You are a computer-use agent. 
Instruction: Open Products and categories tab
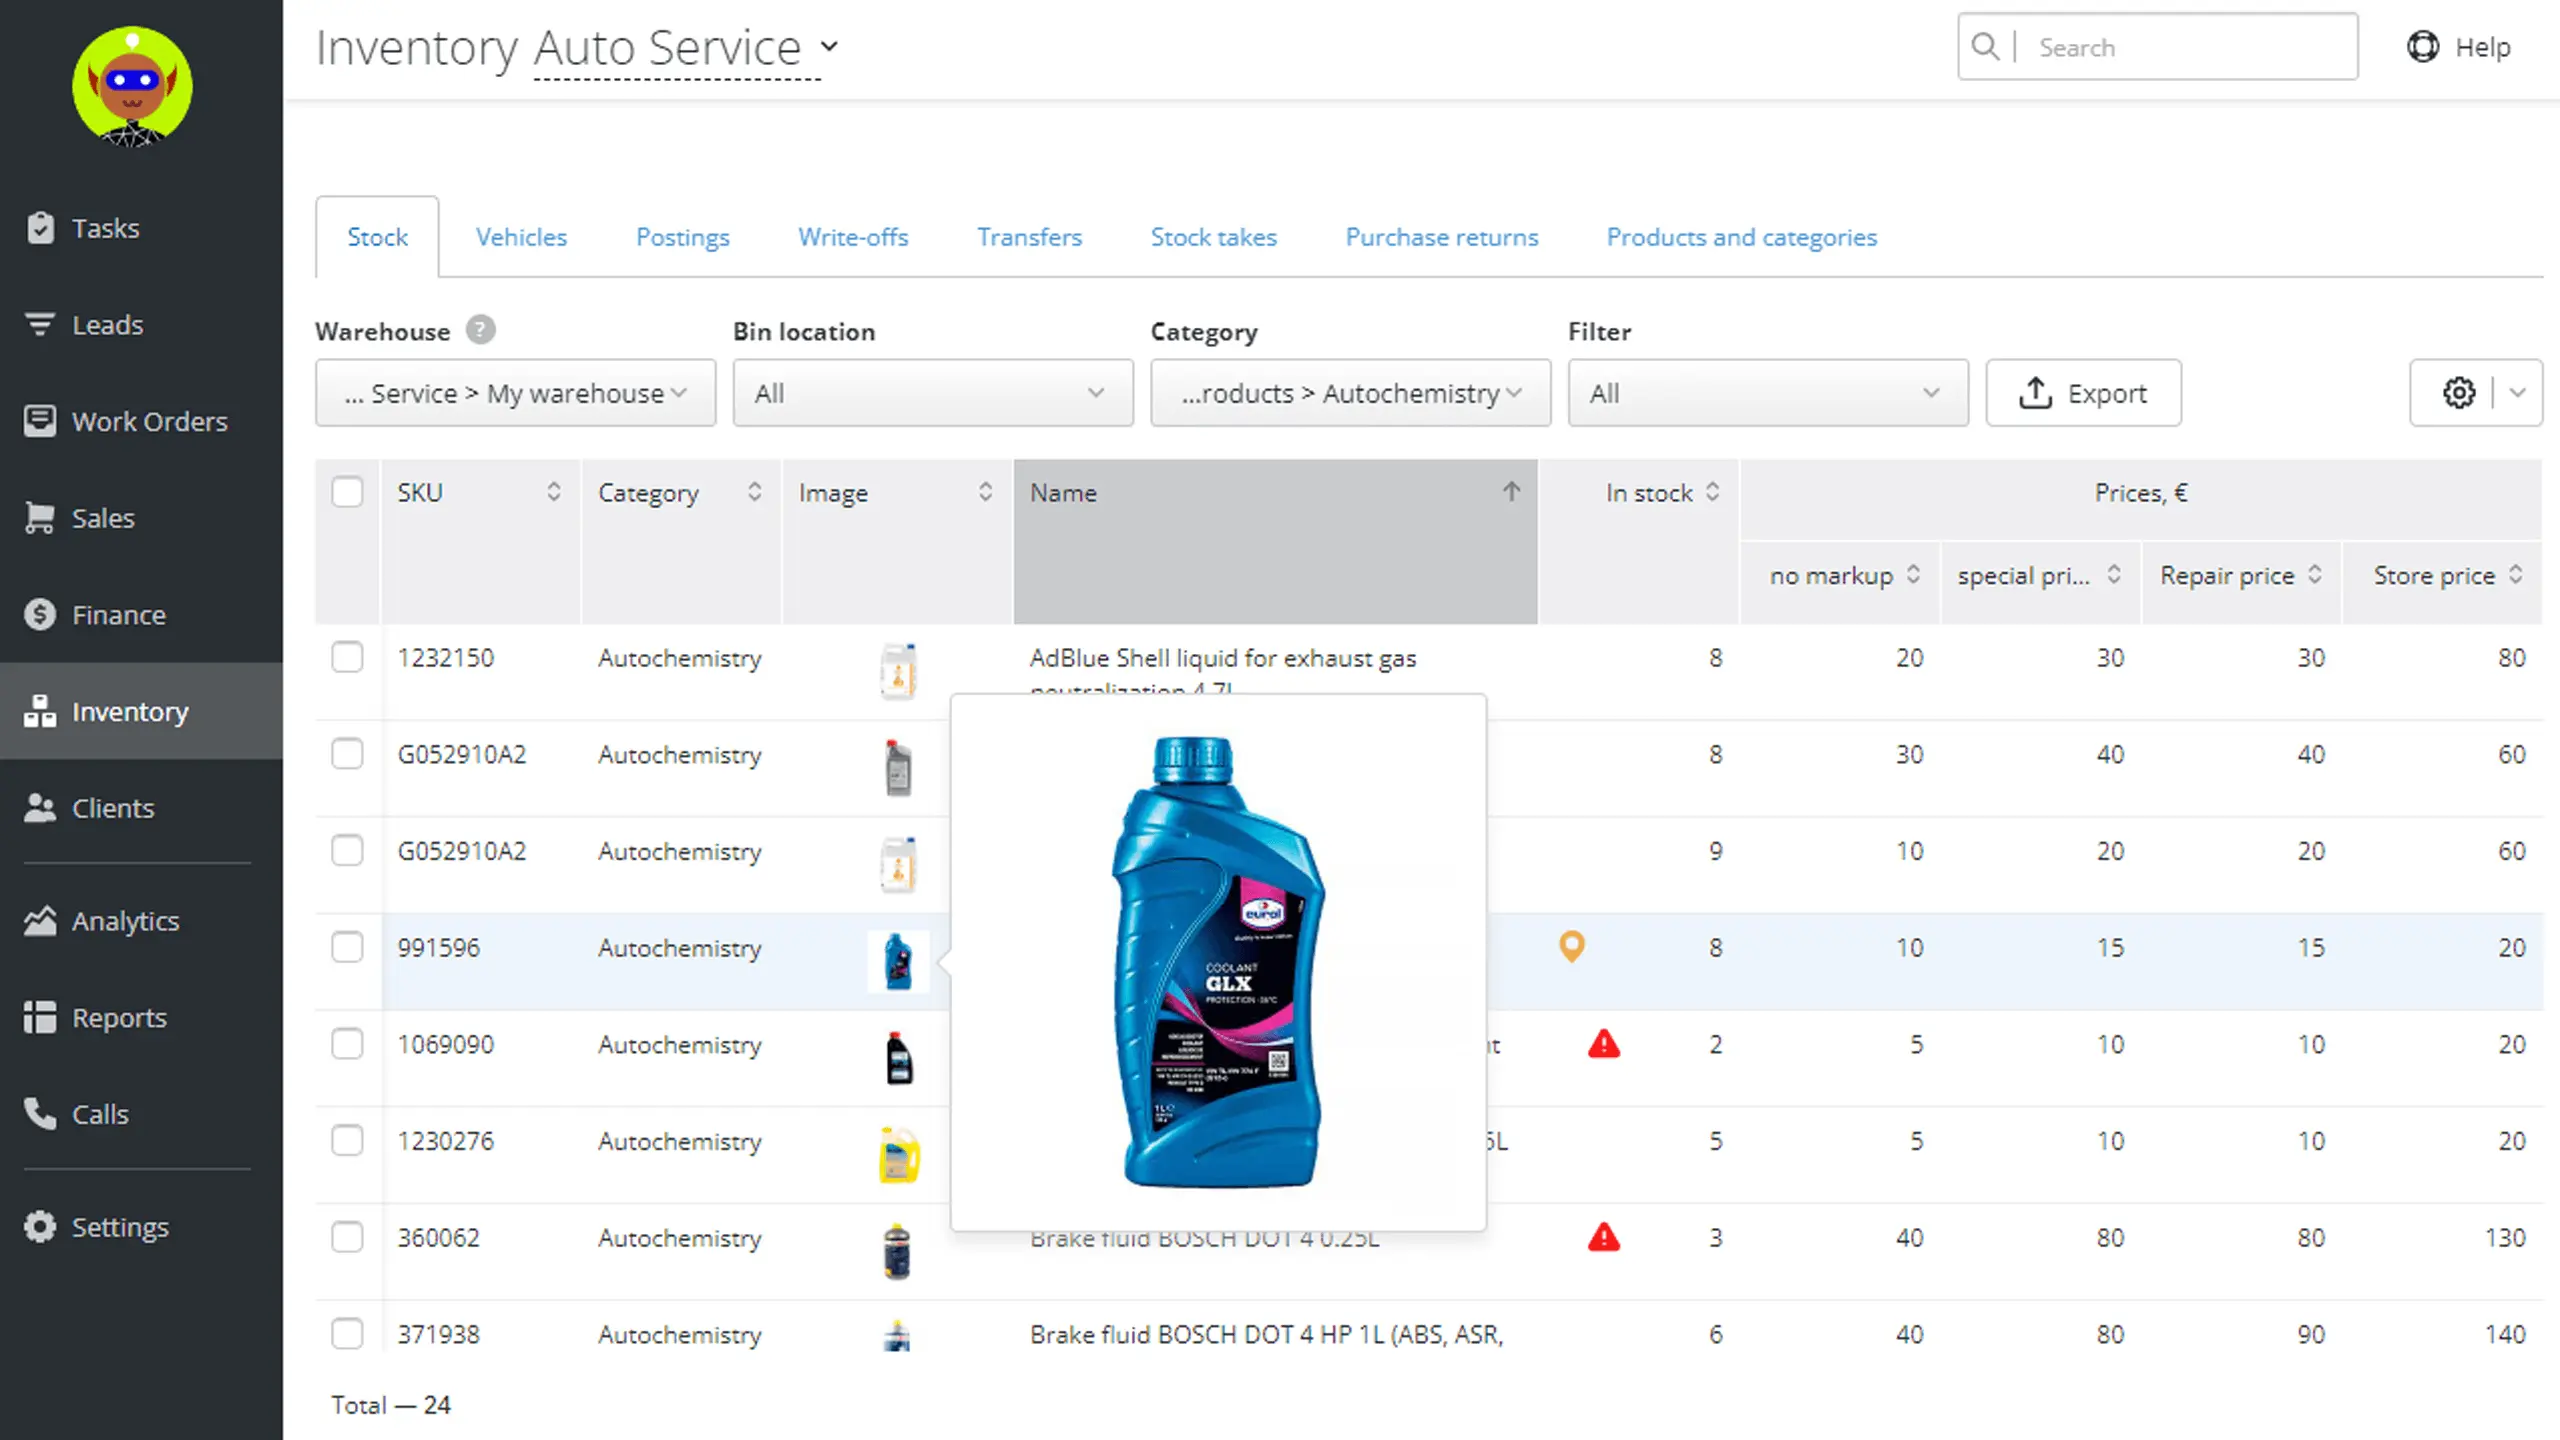[x=1741, y=237]
